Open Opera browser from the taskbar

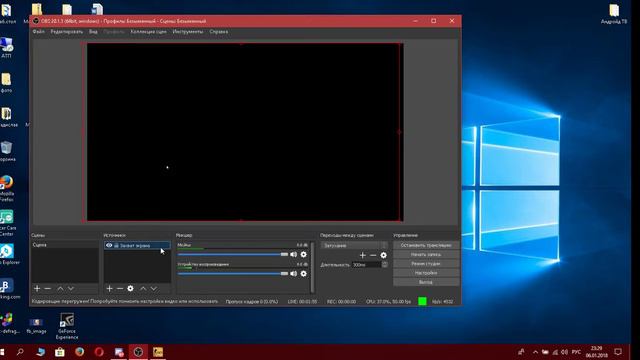(99, 352)
